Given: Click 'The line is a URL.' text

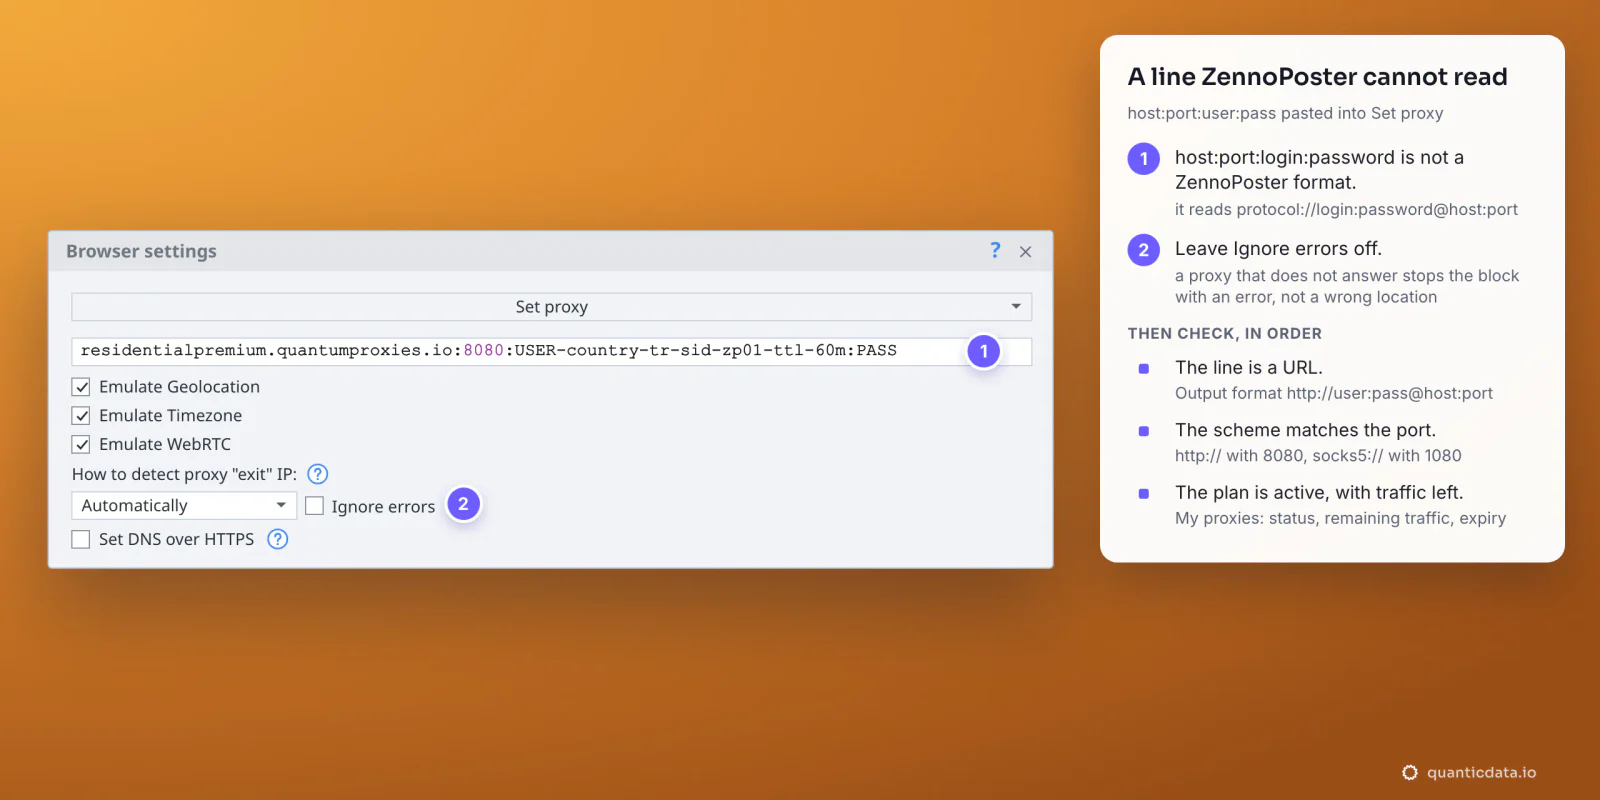Looking at the screenshot, I should pyautogui.click(x=1249, y=367).
